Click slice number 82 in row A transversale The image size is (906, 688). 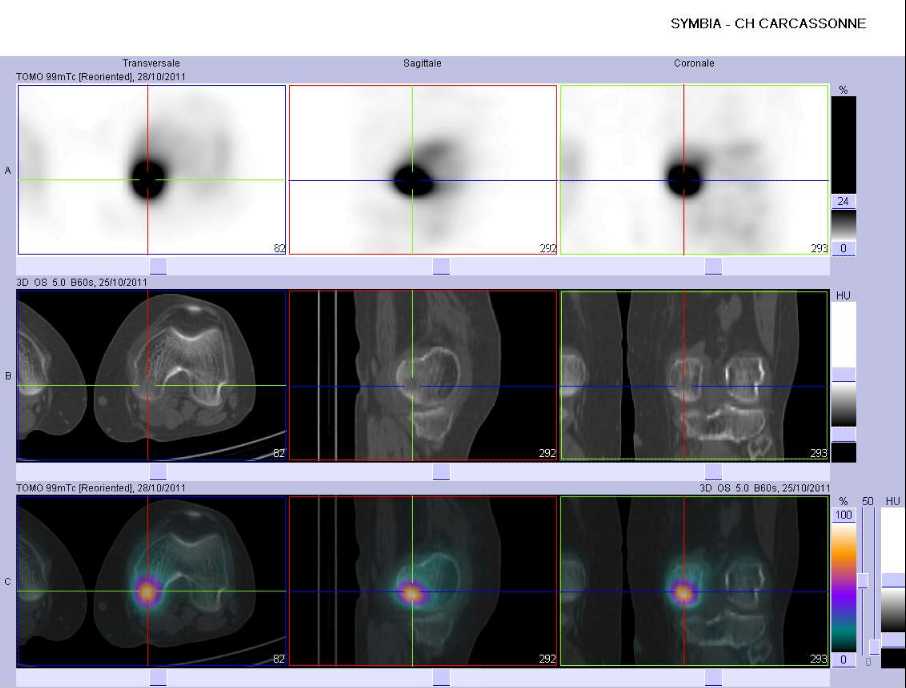(279, 248)
